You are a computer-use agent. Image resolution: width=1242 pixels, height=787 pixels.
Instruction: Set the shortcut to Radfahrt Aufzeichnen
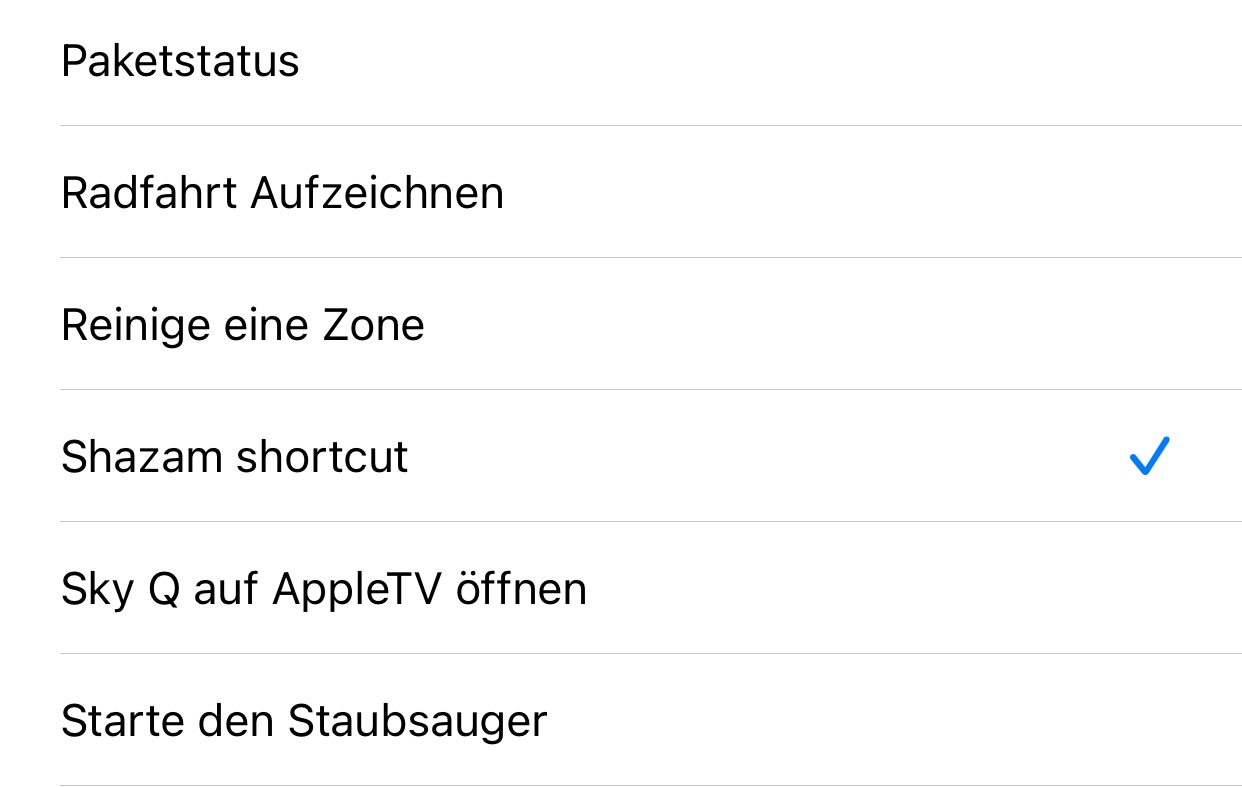283,194
